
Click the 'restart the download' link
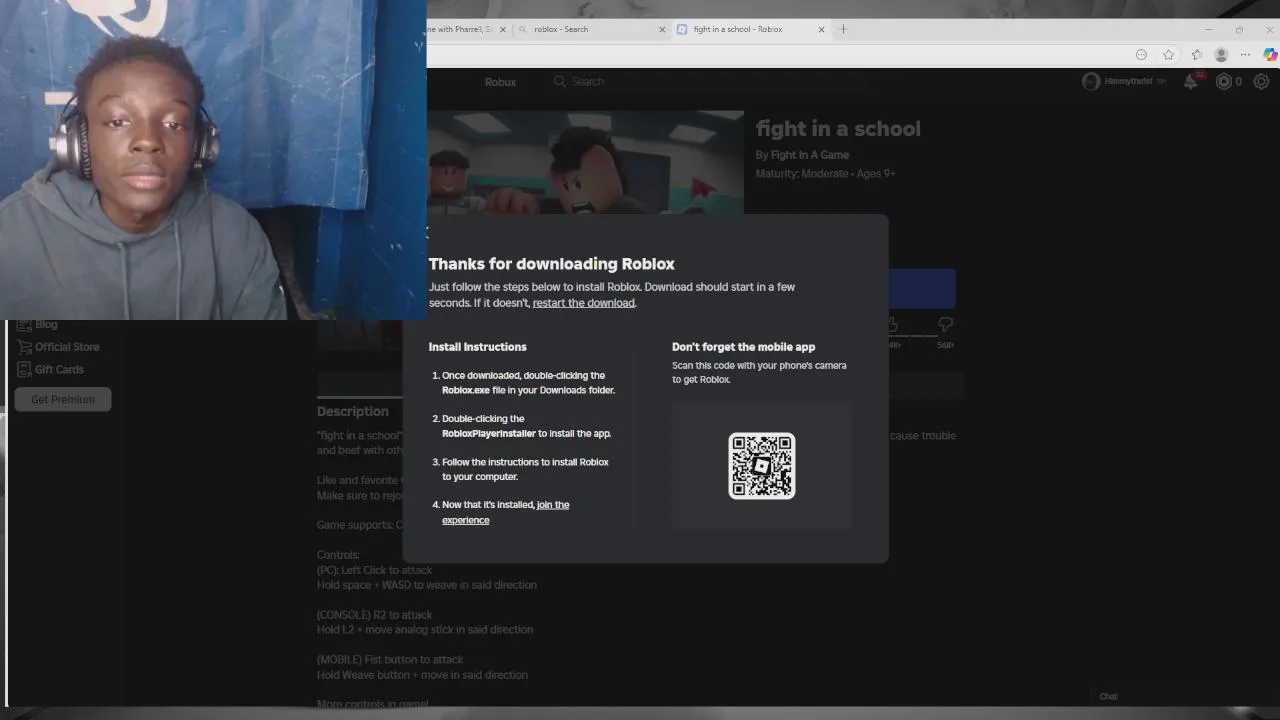click(583, 303)
